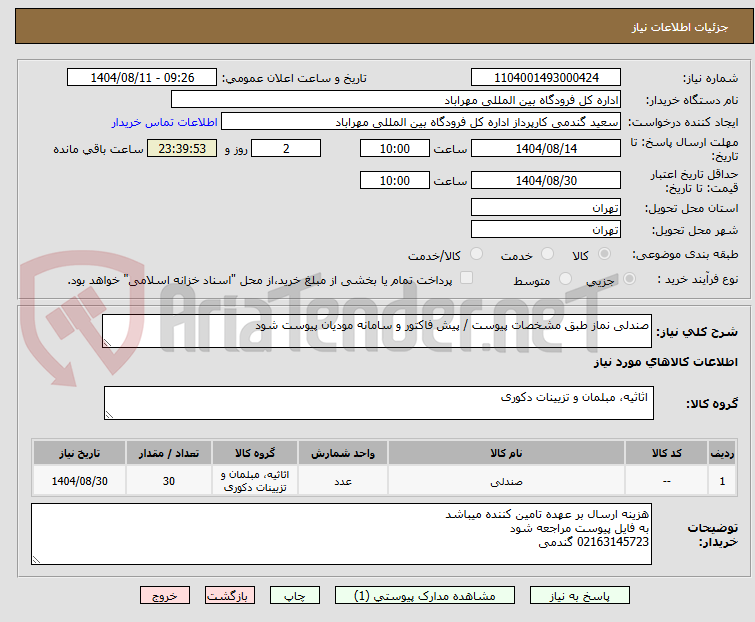Select the کالا radio button
Screen dimensions: 755x622
tap(604, 254)
